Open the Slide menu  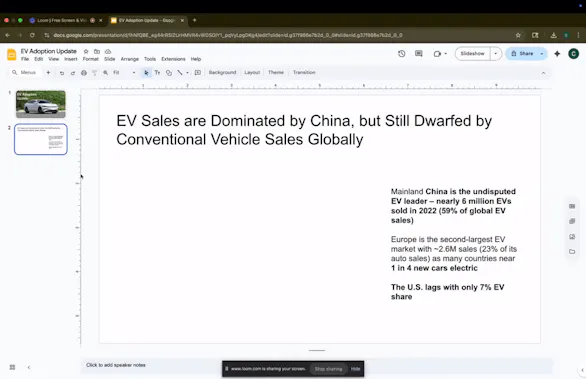(110, 59)
